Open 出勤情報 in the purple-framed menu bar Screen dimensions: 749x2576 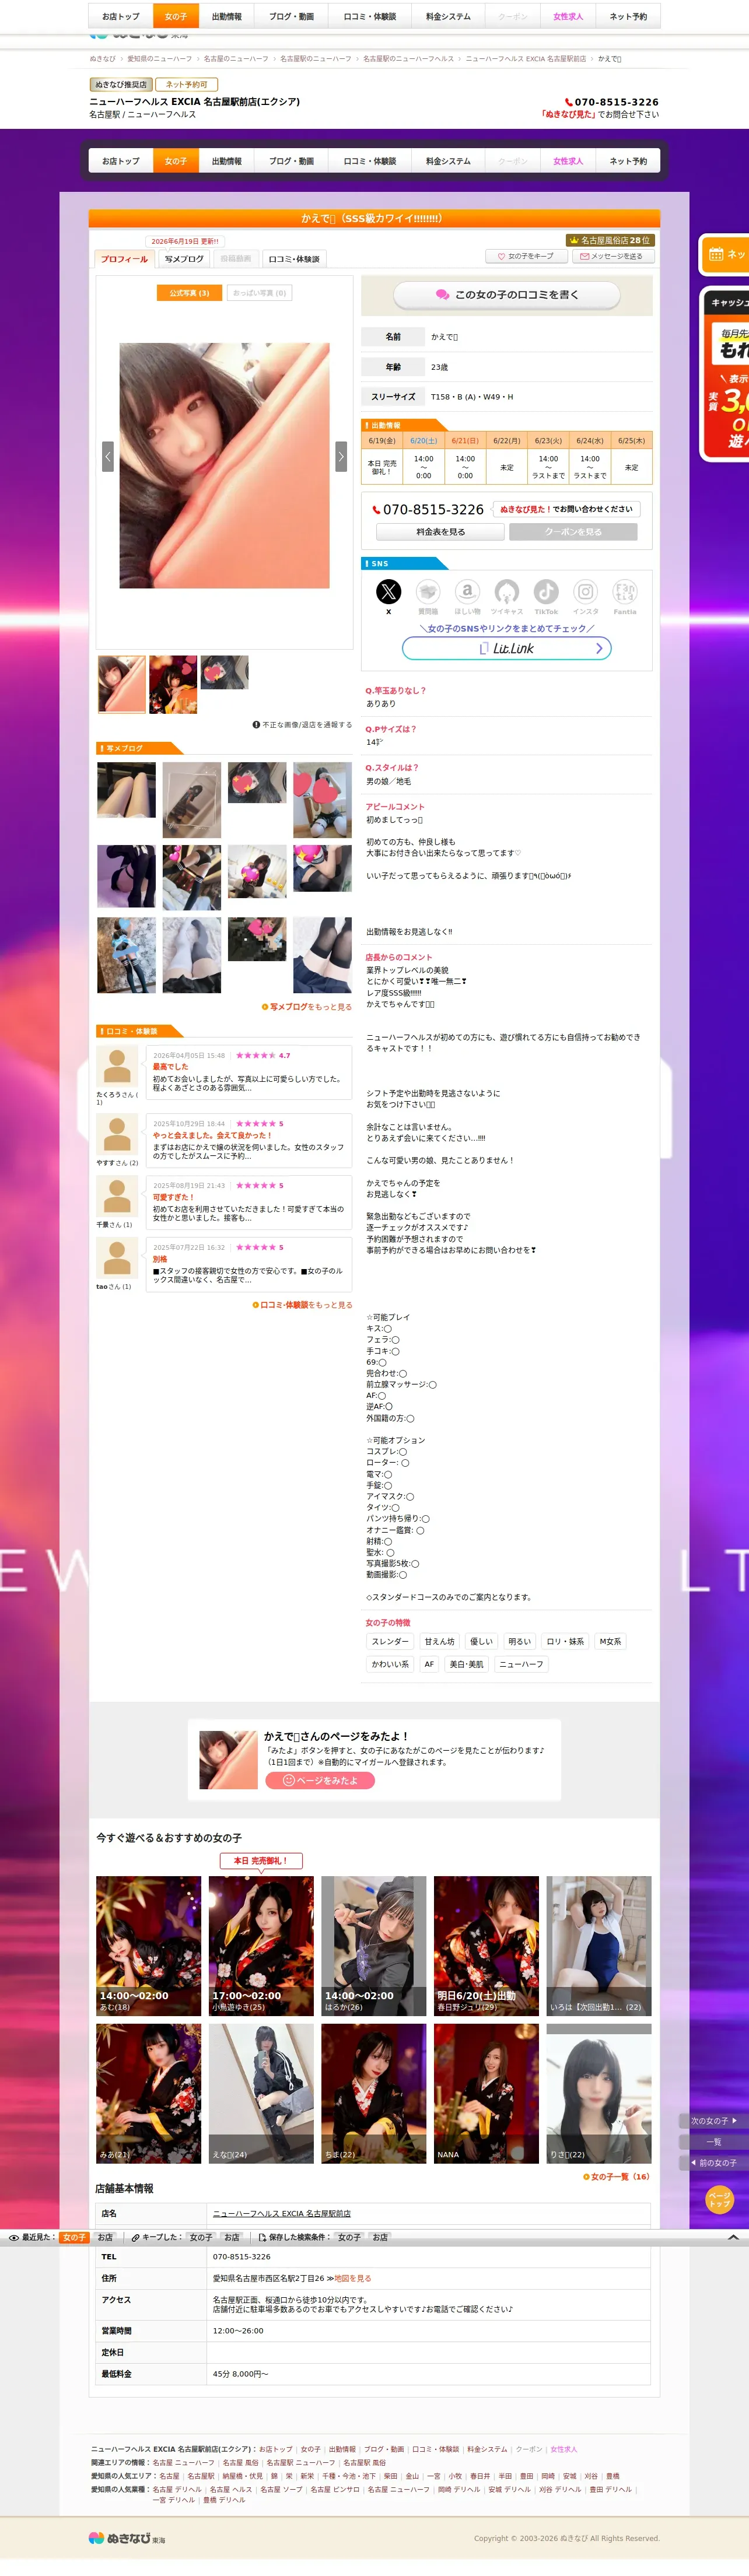(x=227, y=161)
